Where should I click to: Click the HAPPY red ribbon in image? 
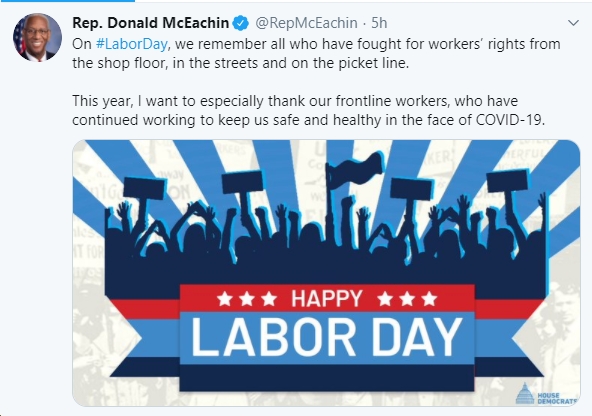[x=327, y=299]
